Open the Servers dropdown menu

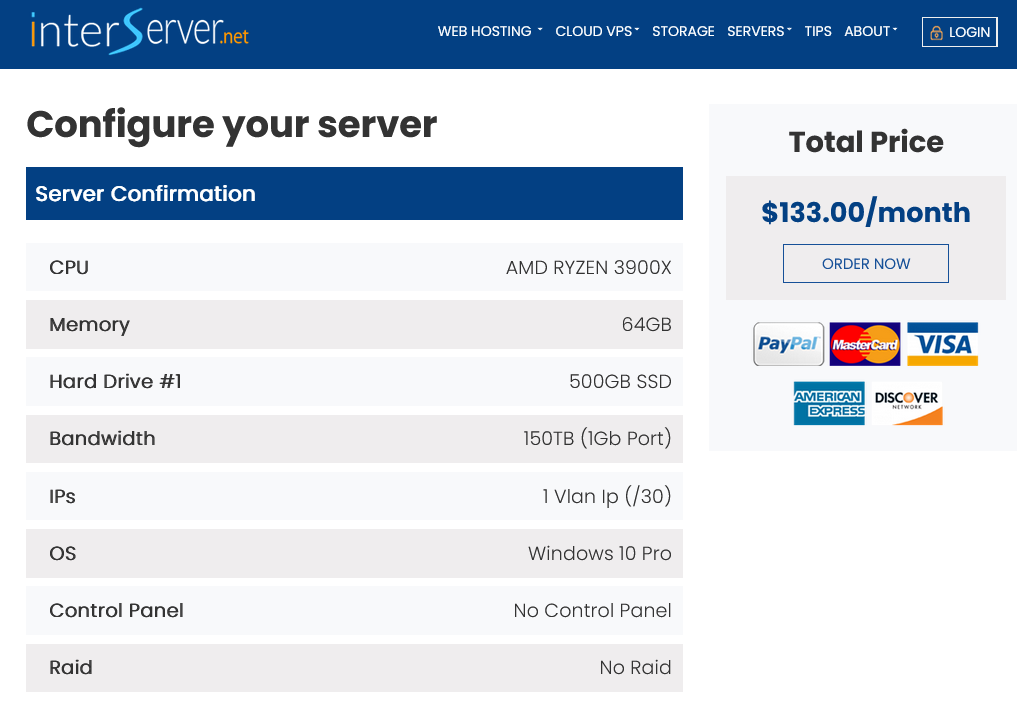(x=760, y=31)
